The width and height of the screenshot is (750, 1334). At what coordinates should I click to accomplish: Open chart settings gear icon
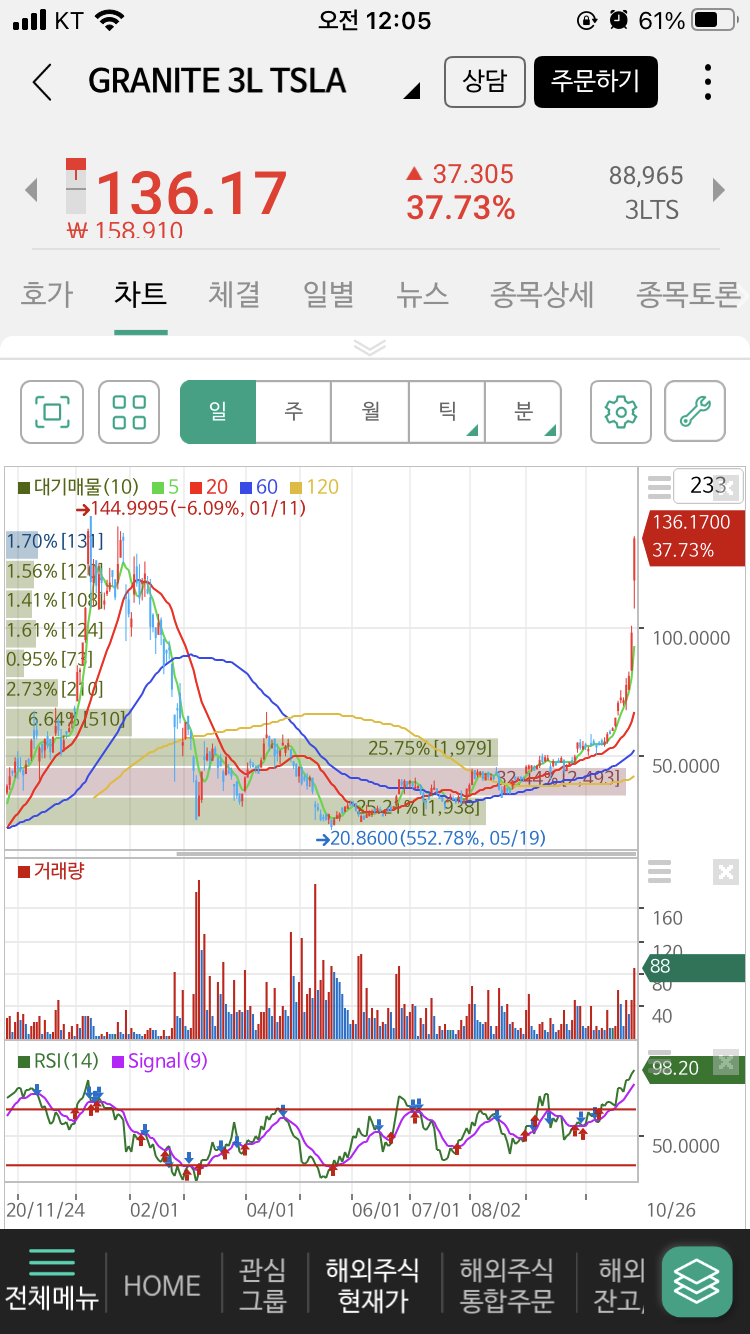621,411
